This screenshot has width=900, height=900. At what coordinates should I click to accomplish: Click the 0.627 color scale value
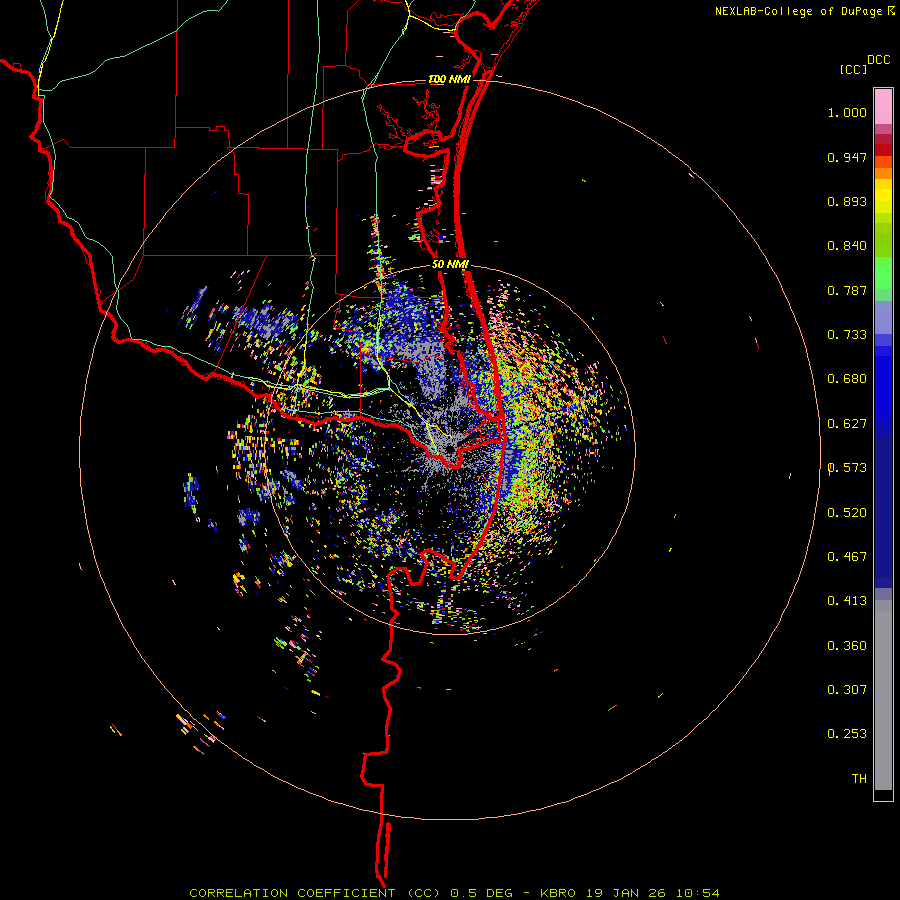(847, 424)
